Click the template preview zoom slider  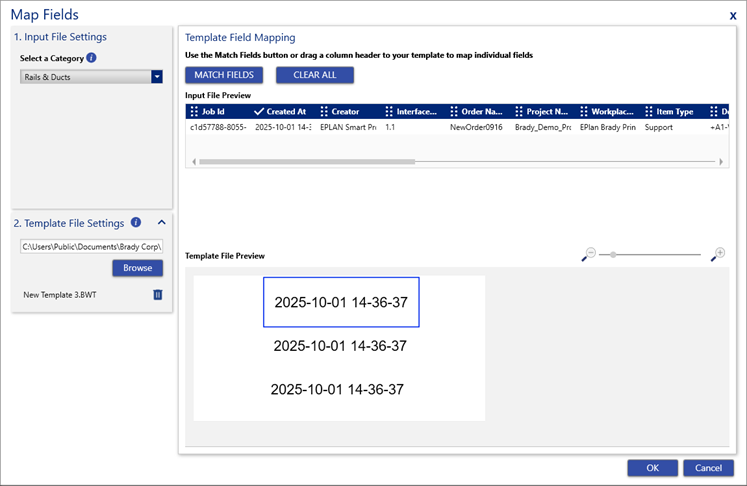(x=650, y=255)
